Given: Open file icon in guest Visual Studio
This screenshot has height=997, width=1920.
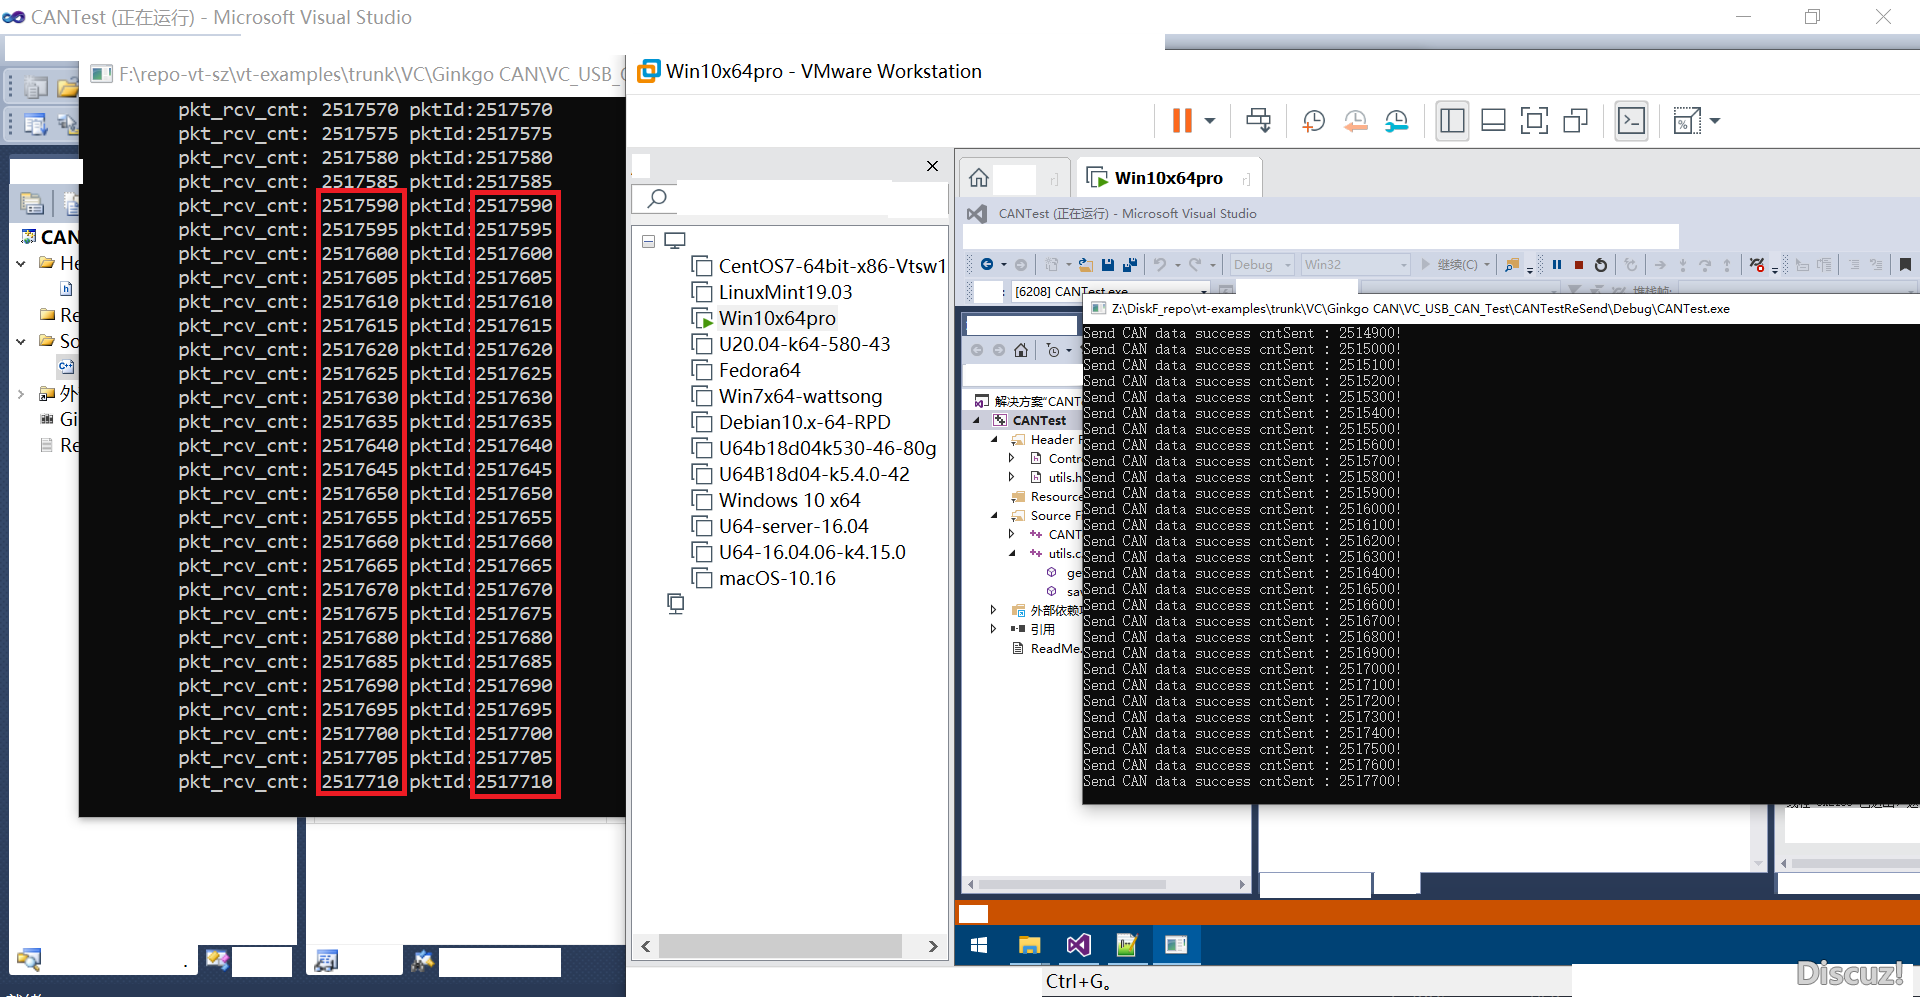Looking at the screenshot, I should pos(1085,265).
